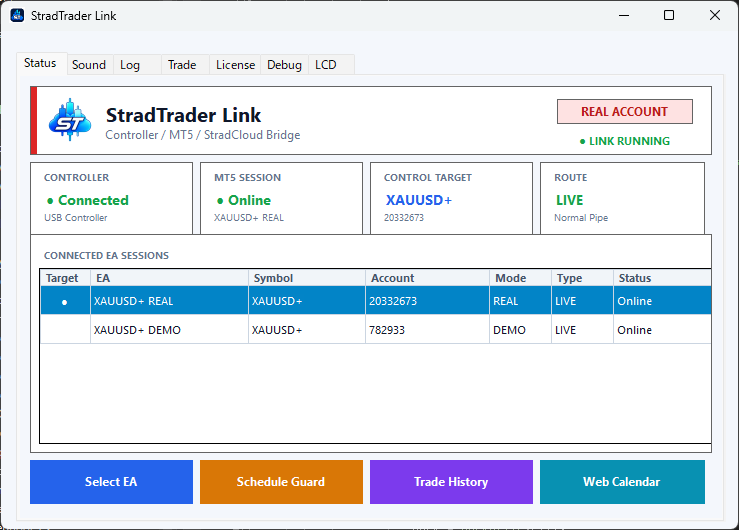Click the Select EA button

tap(111, 482)
